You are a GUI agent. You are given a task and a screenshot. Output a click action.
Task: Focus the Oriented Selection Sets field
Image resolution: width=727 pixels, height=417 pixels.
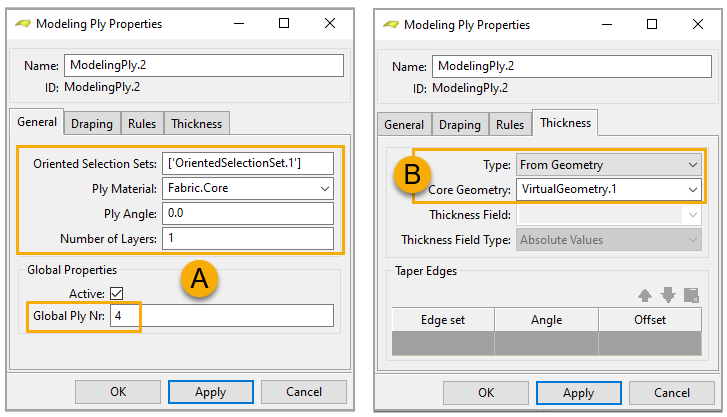(x=248, y=163)
